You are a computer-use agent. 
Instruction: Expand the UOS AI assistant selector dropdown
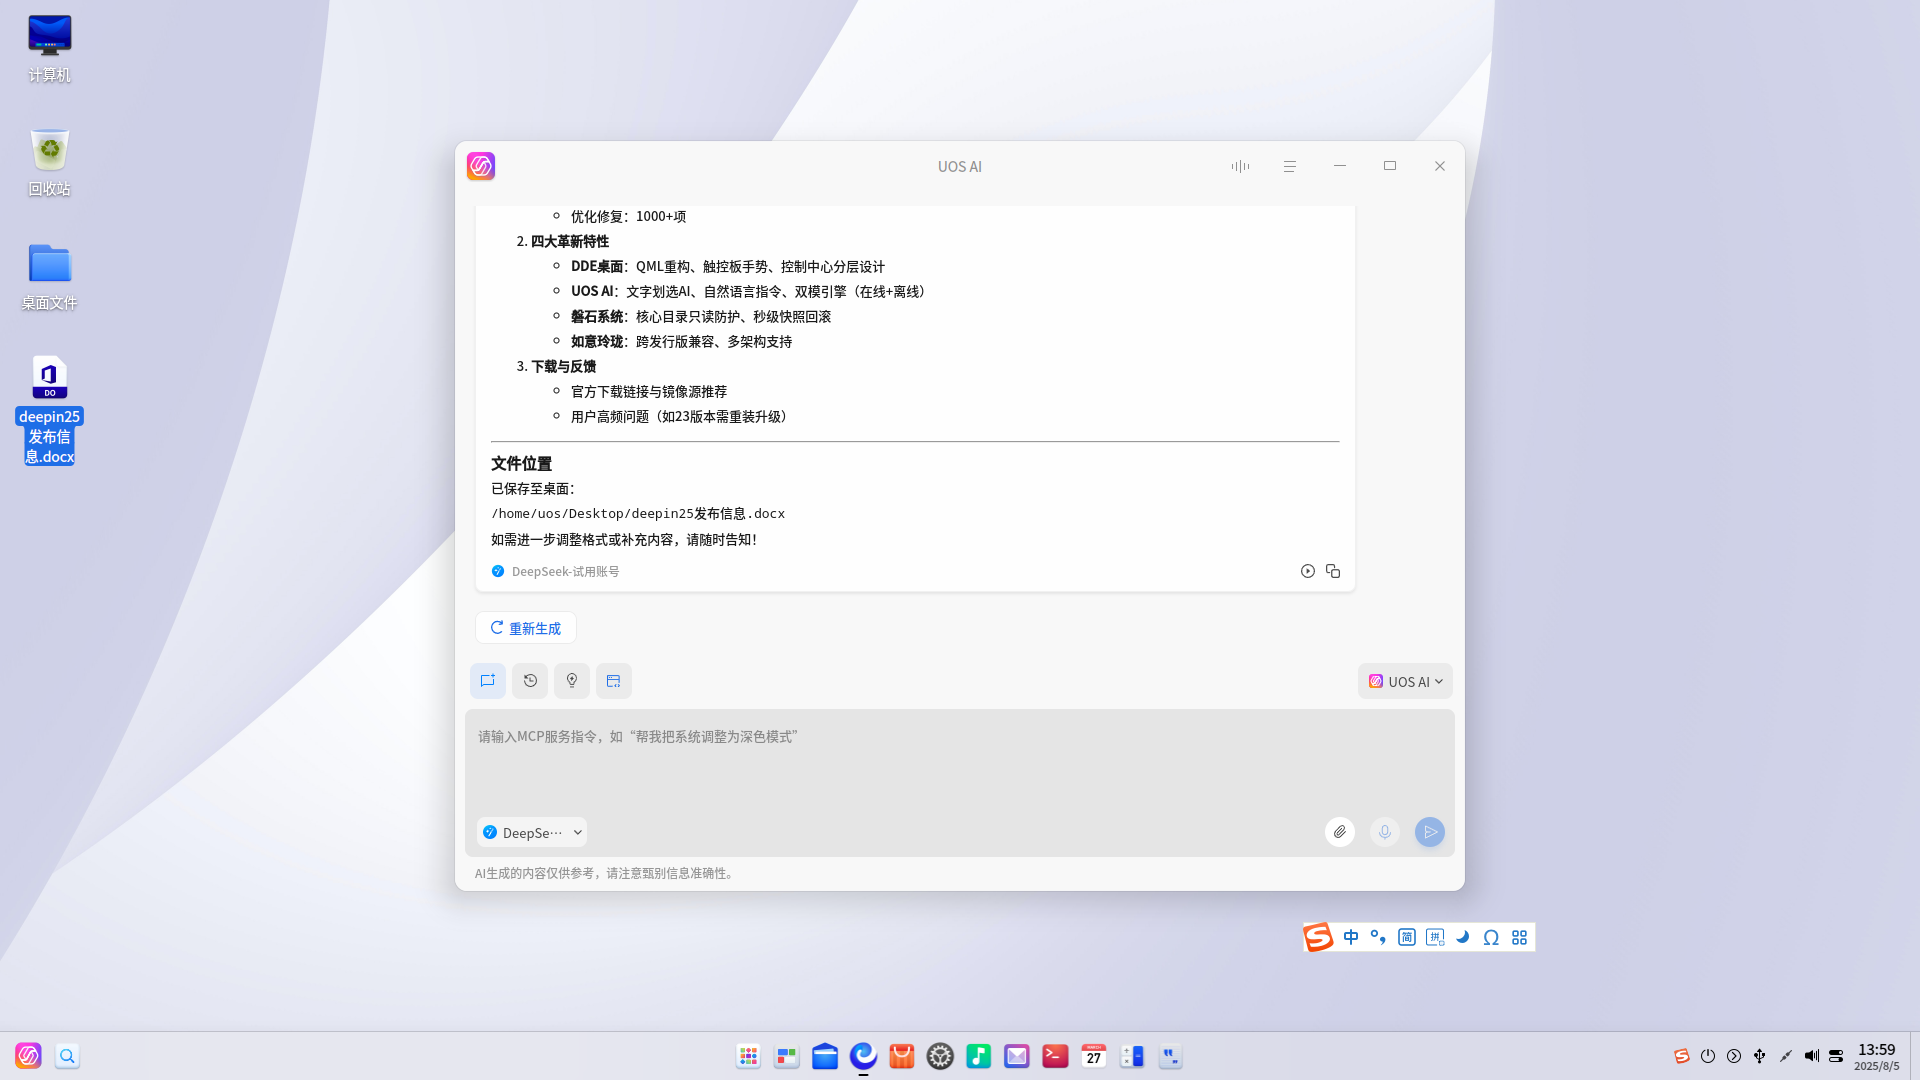point(1405,681)
